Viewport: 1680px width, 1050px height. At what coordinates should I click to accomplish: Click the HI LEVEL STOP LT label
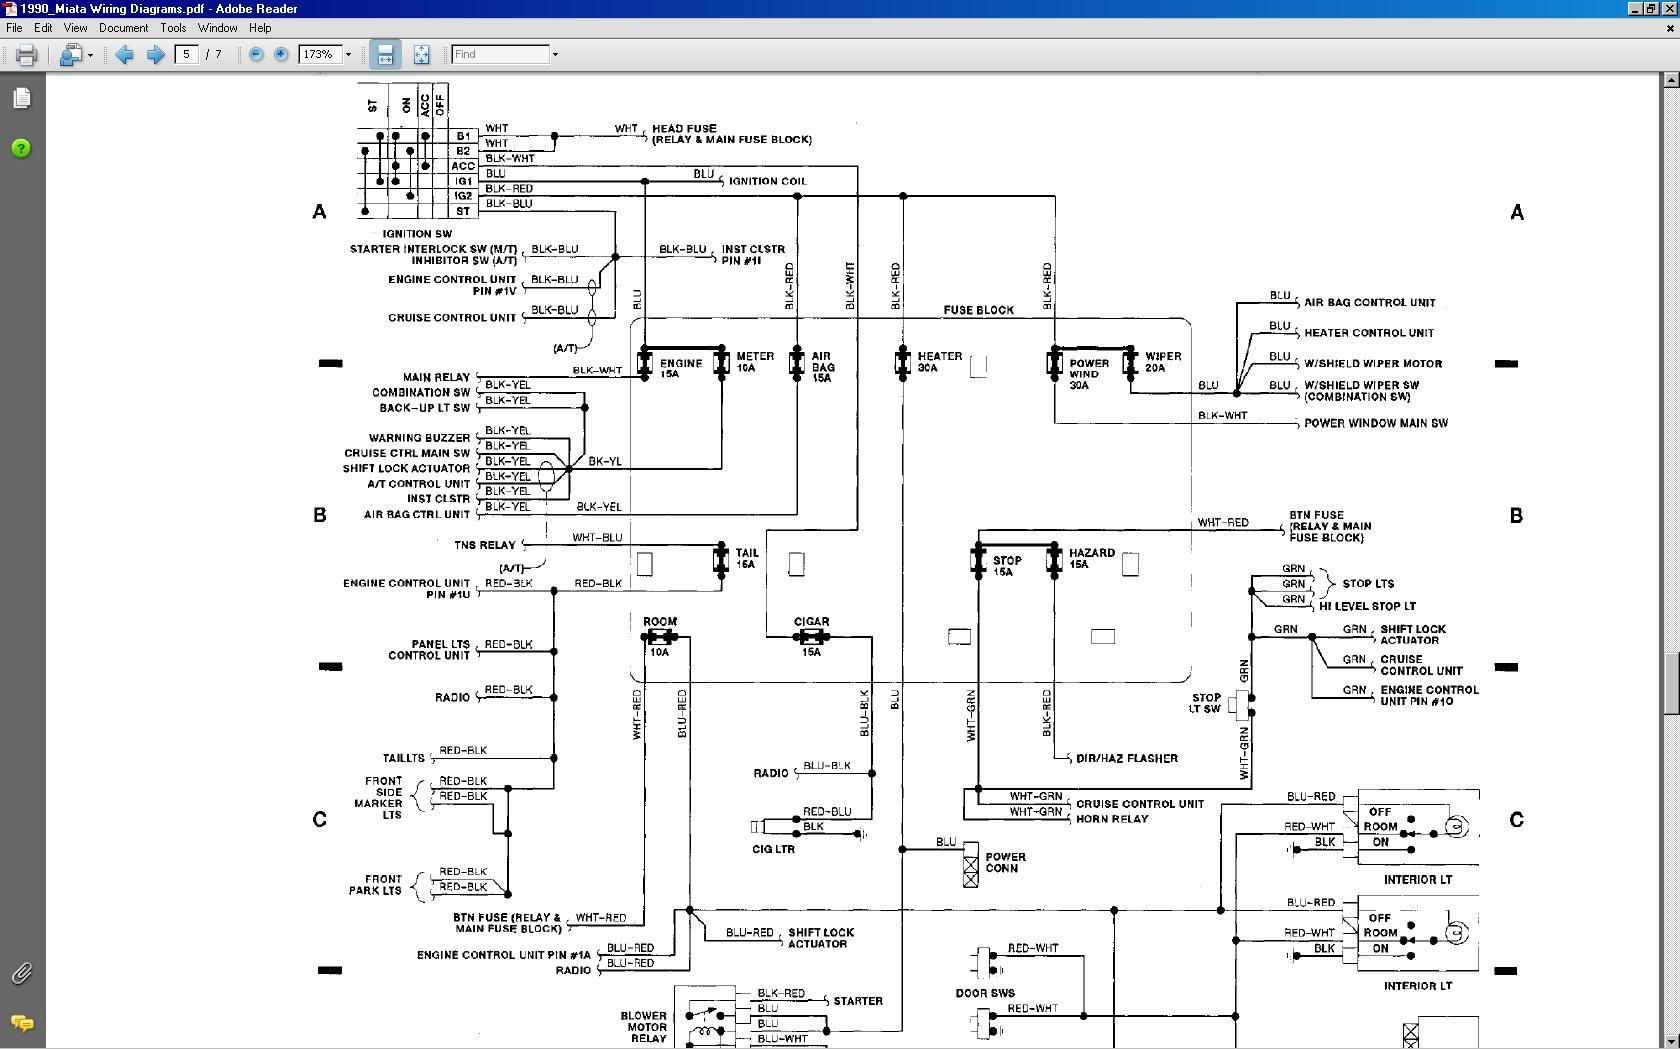(1367, 606)
